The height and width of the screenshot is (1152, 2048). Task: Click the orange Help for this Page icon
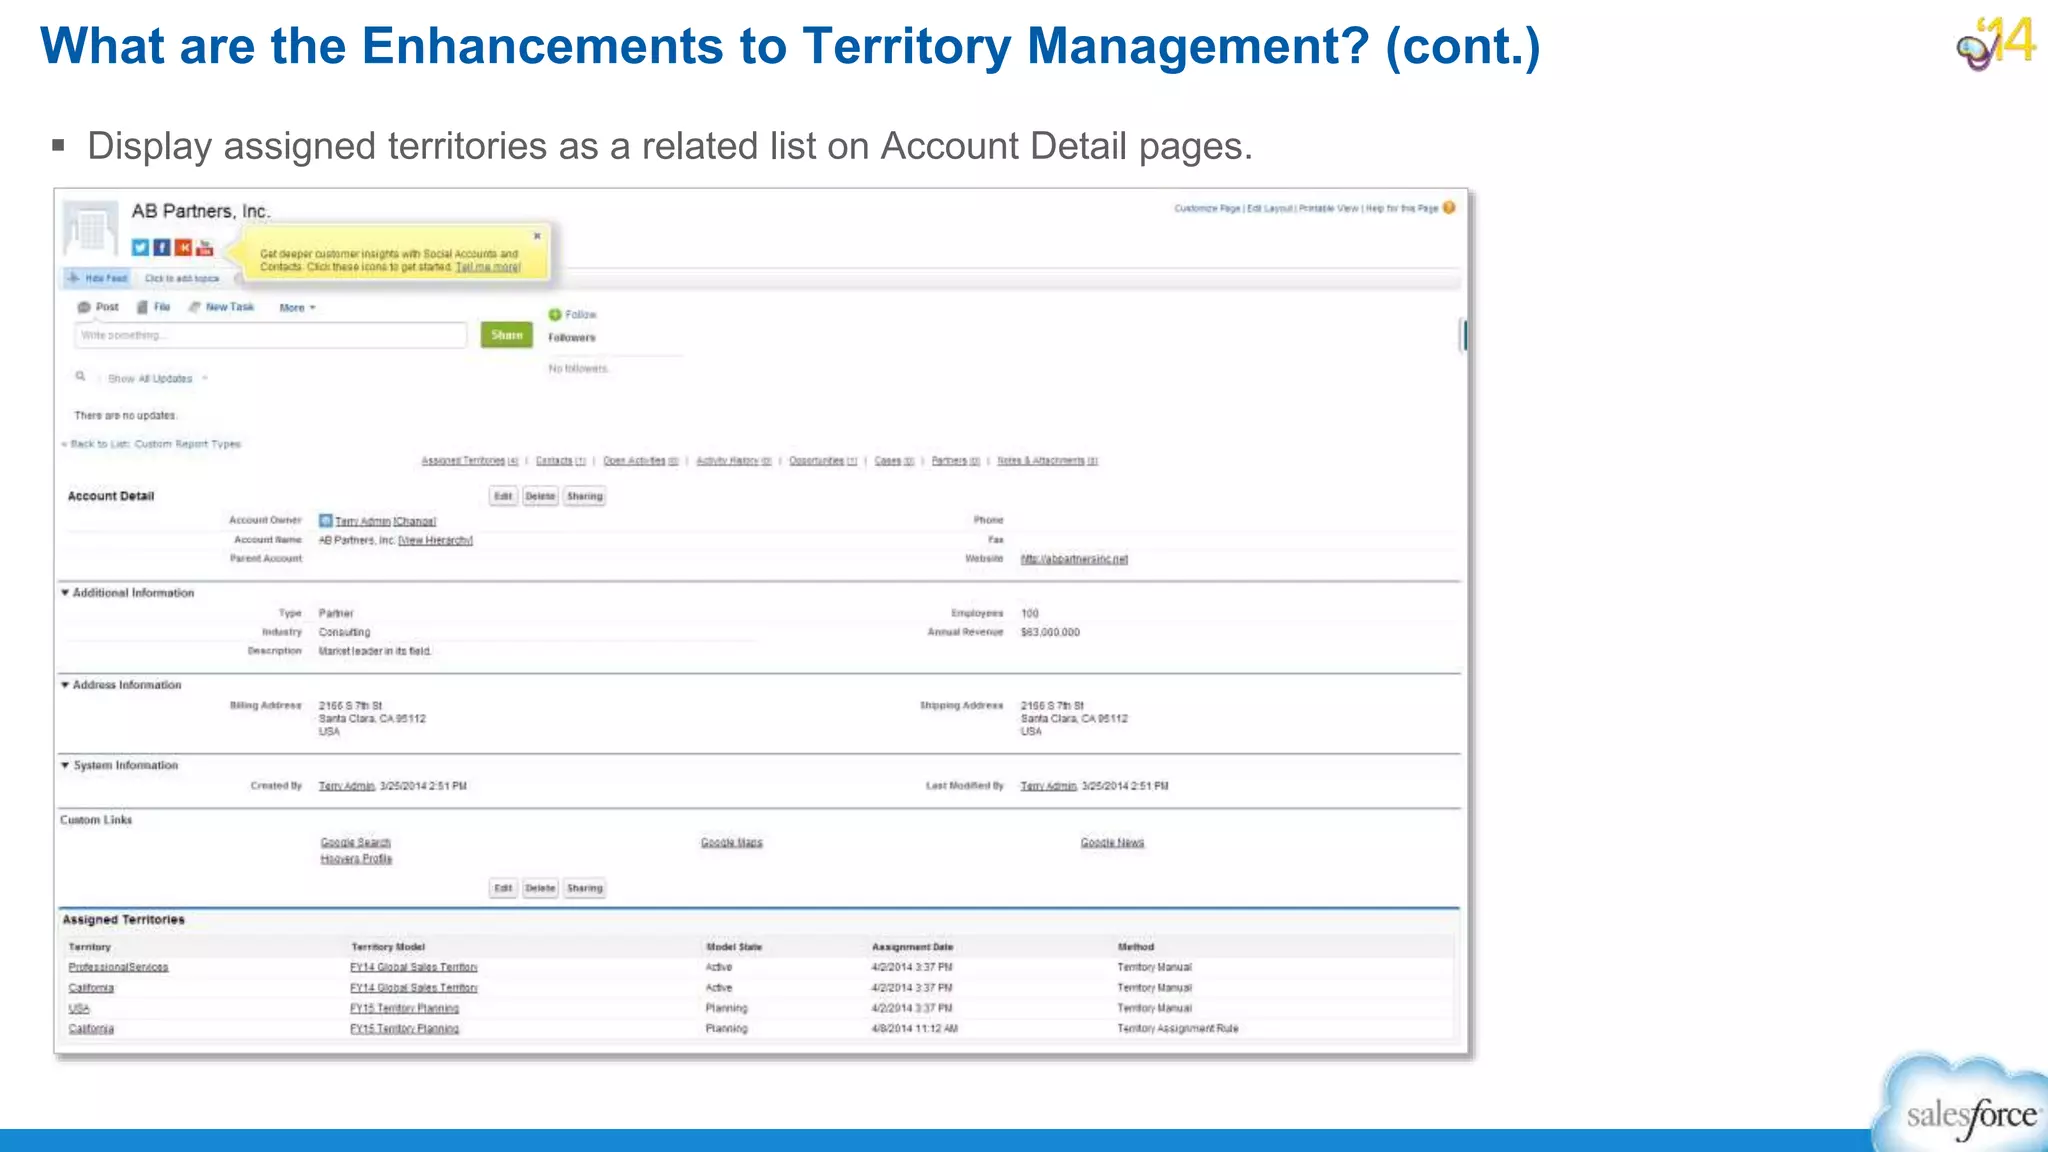pos(1449,208)
